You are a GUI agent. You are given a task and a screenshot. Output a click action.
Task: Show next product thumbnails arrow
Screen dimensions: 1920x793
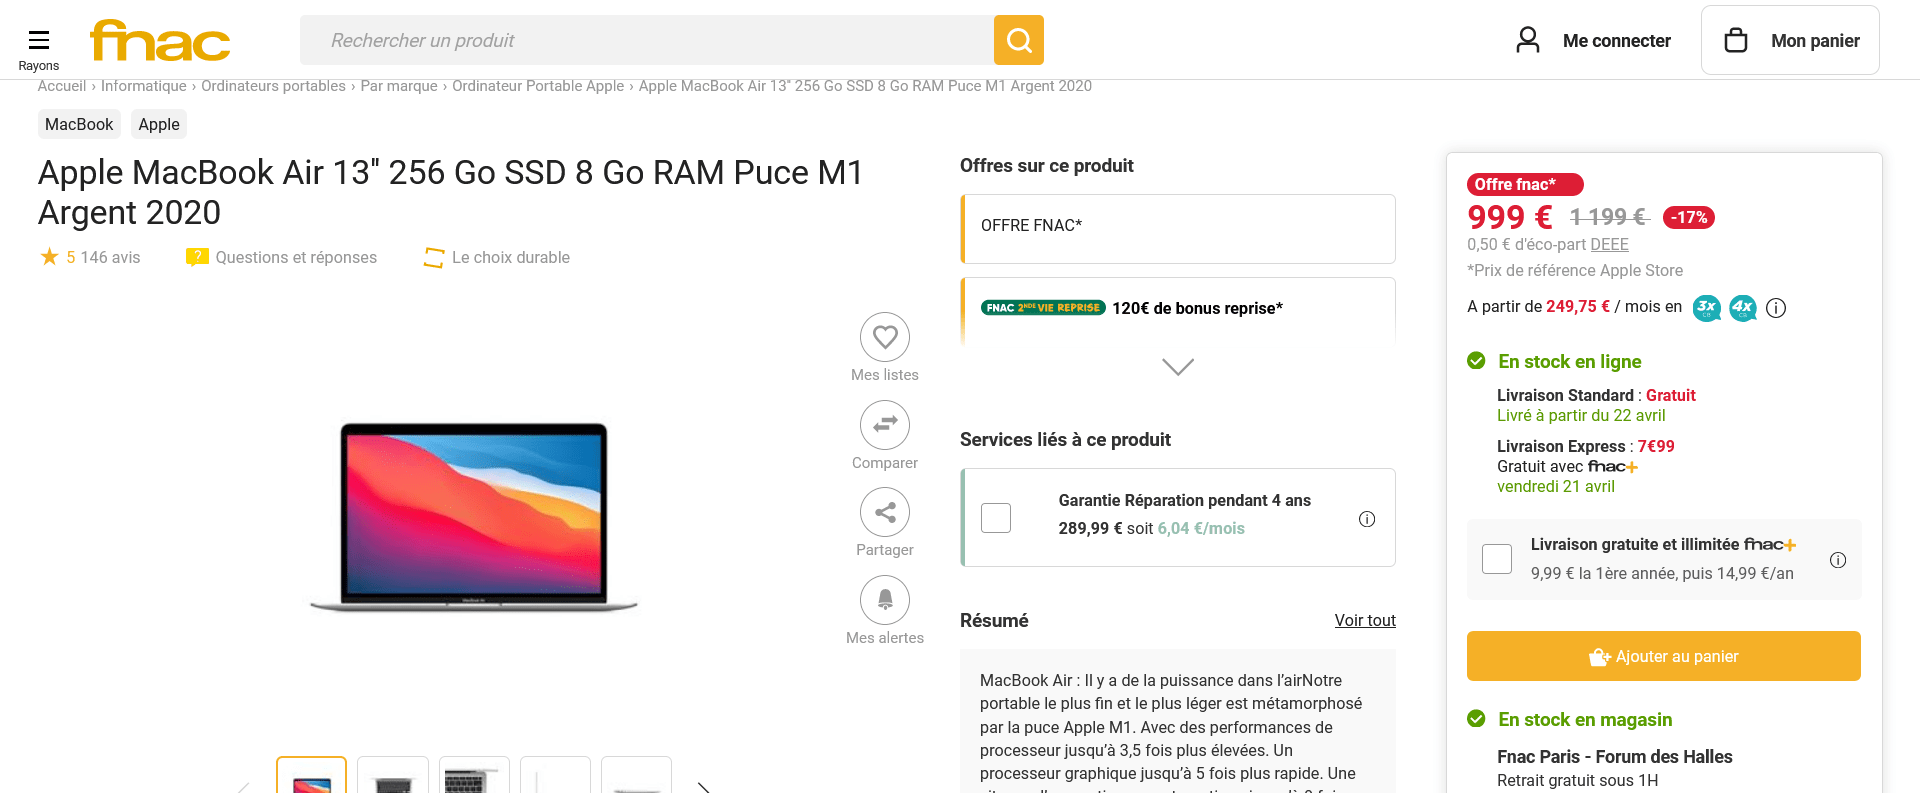(704, 787)
